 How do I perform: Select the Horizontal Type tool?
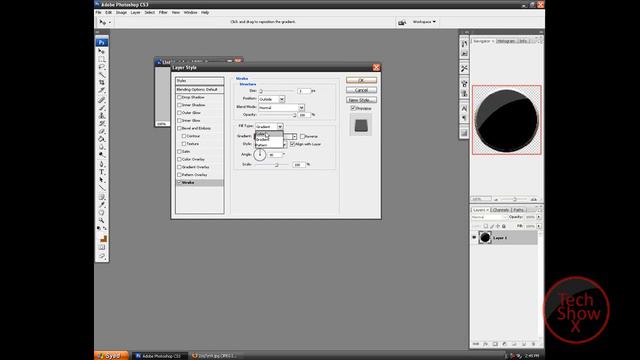click(102, 172)
